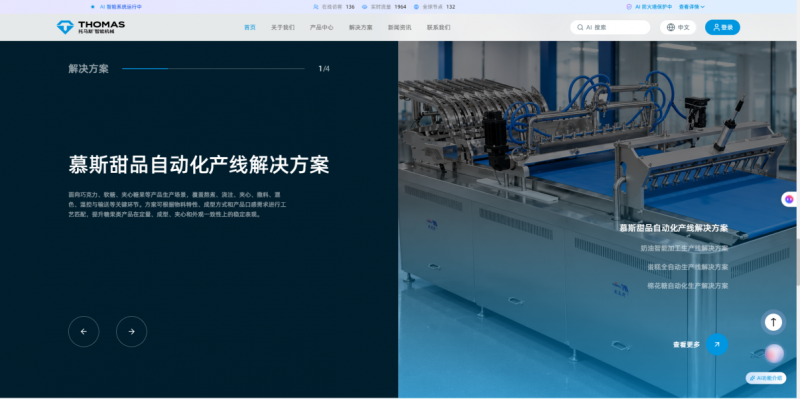The image size is (800, 399).
Task: Click the back-to-top arrow button
Action: coord(773,322)
